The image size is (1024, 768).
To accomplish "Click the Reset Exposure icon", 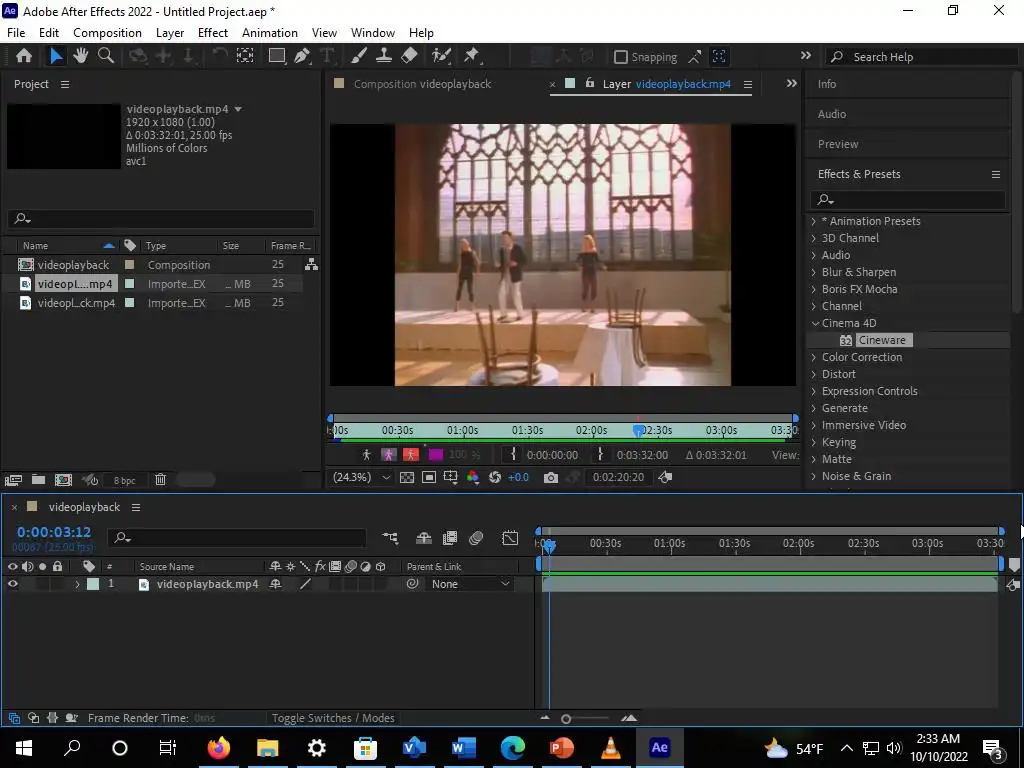I will pyautogui.click(x=495, y=477).
